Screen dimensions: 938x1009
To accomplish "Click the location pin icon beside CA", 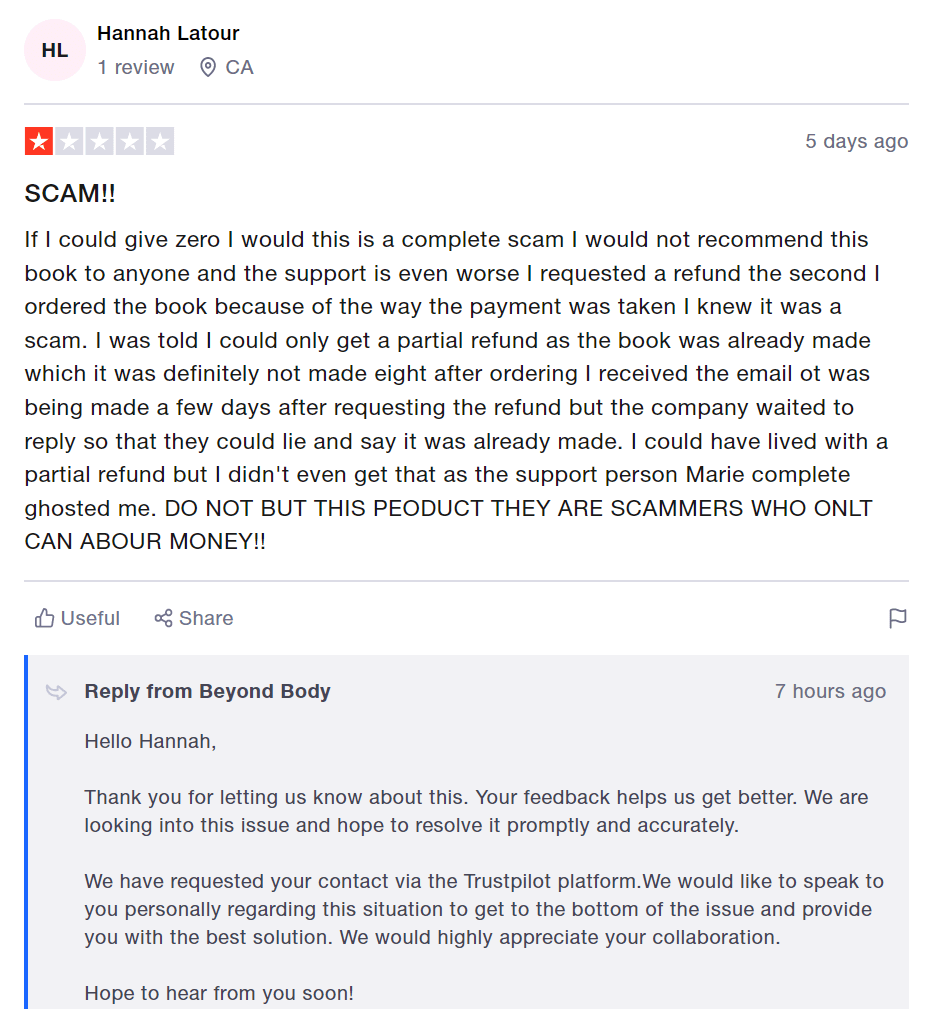I will pos(208,67).
